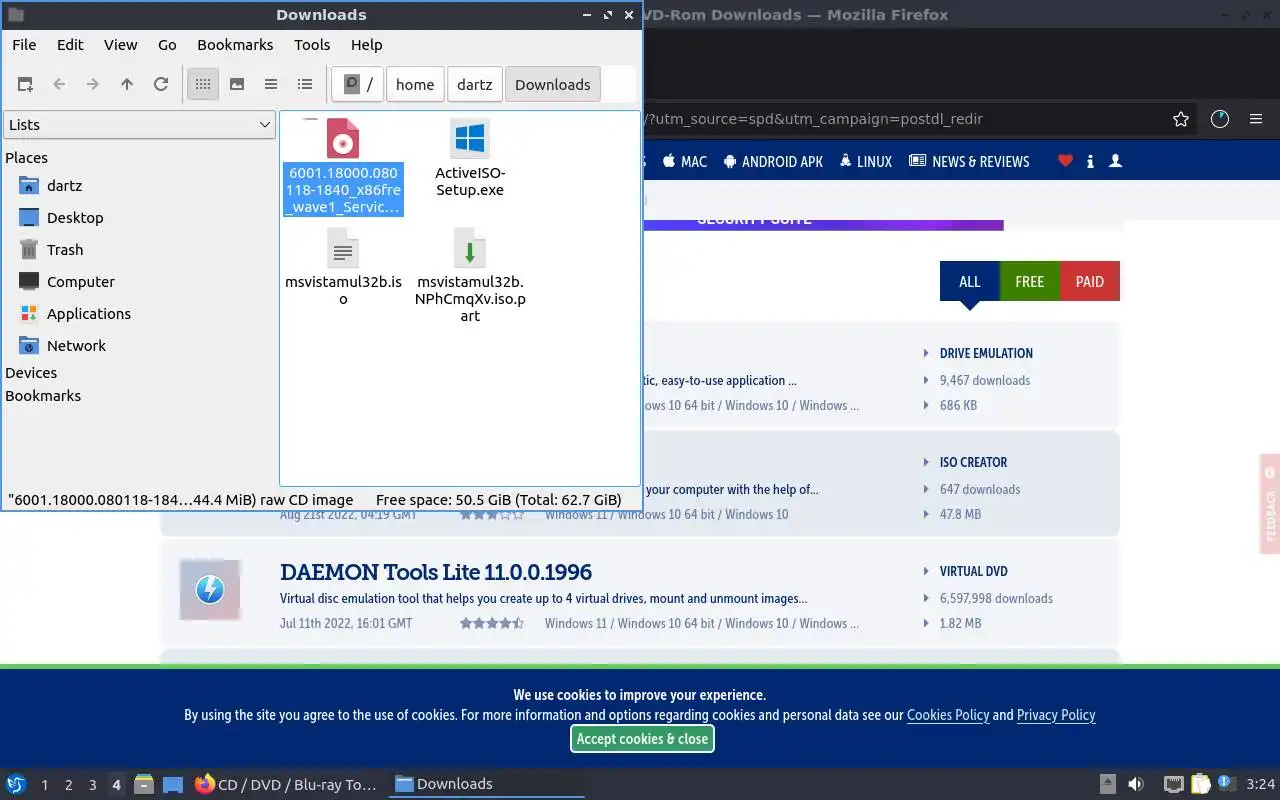Click the 'home' path button
1280x800 pixels.
(x=415, y=85)
